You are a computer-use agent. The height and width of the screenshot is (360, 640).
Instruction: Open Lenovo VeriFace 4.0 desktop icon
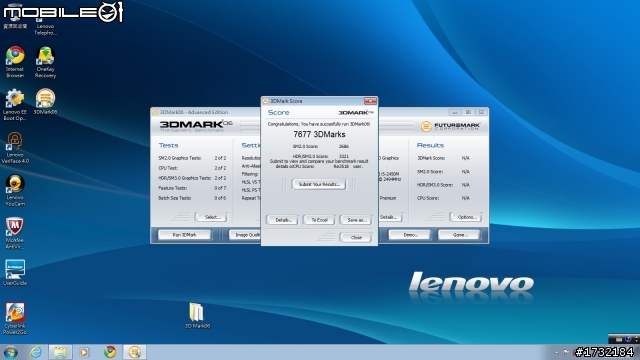coord(15,147)
